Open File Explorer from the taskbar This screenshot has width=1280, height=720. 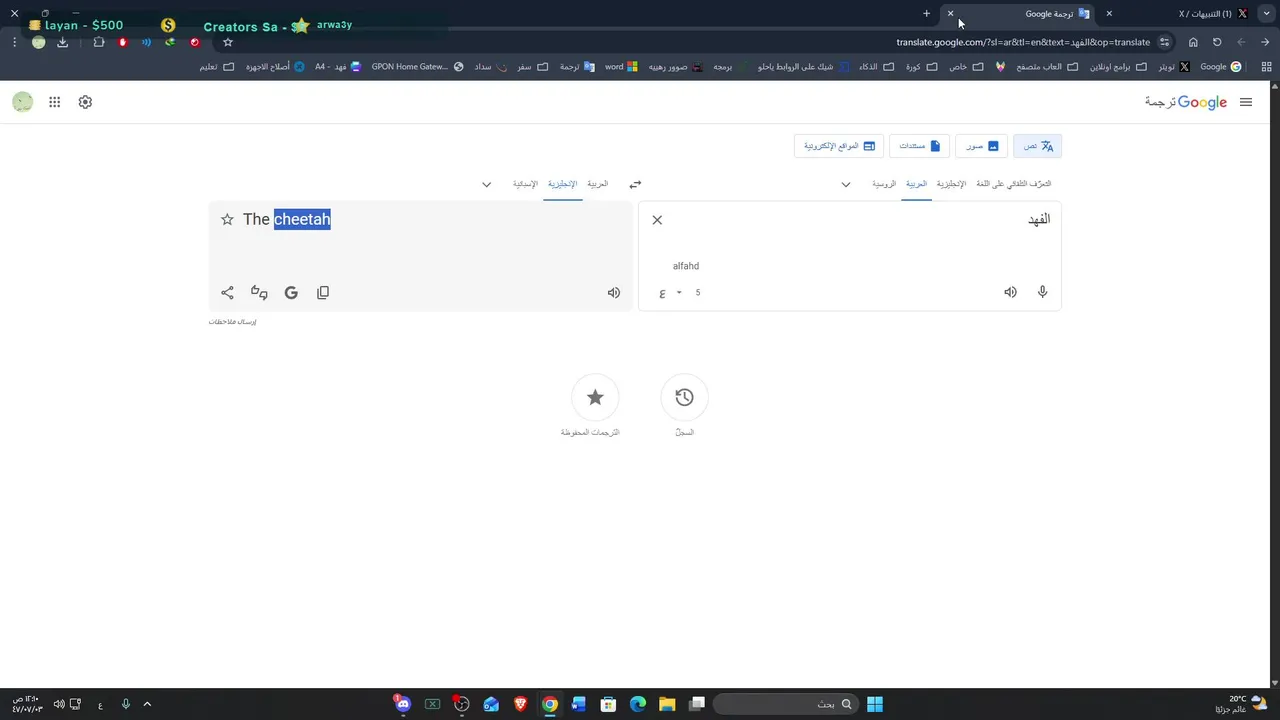point(667,704)
